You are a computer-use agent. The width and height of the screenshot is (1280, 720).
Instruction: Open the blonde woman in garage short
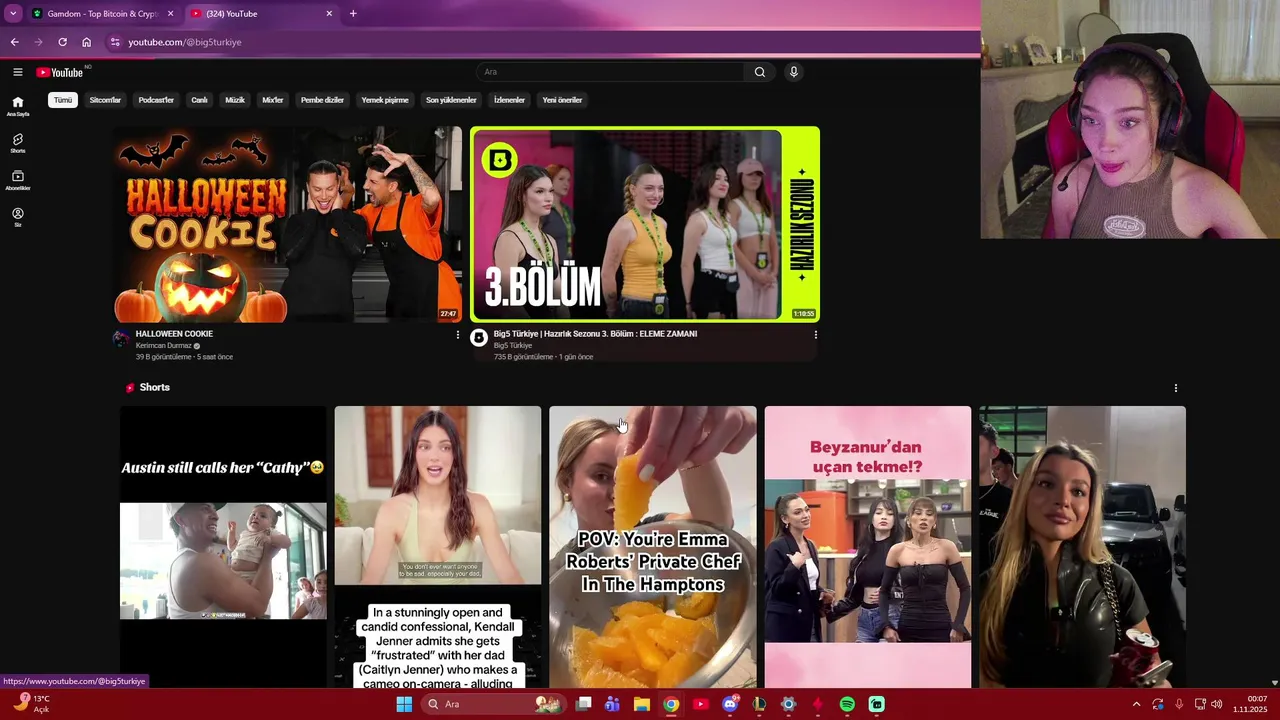1083,547
